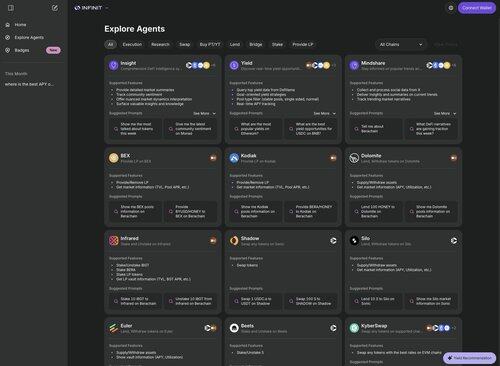
Task: Click the Yield Recommendation floating button
Action: (469, 358)
